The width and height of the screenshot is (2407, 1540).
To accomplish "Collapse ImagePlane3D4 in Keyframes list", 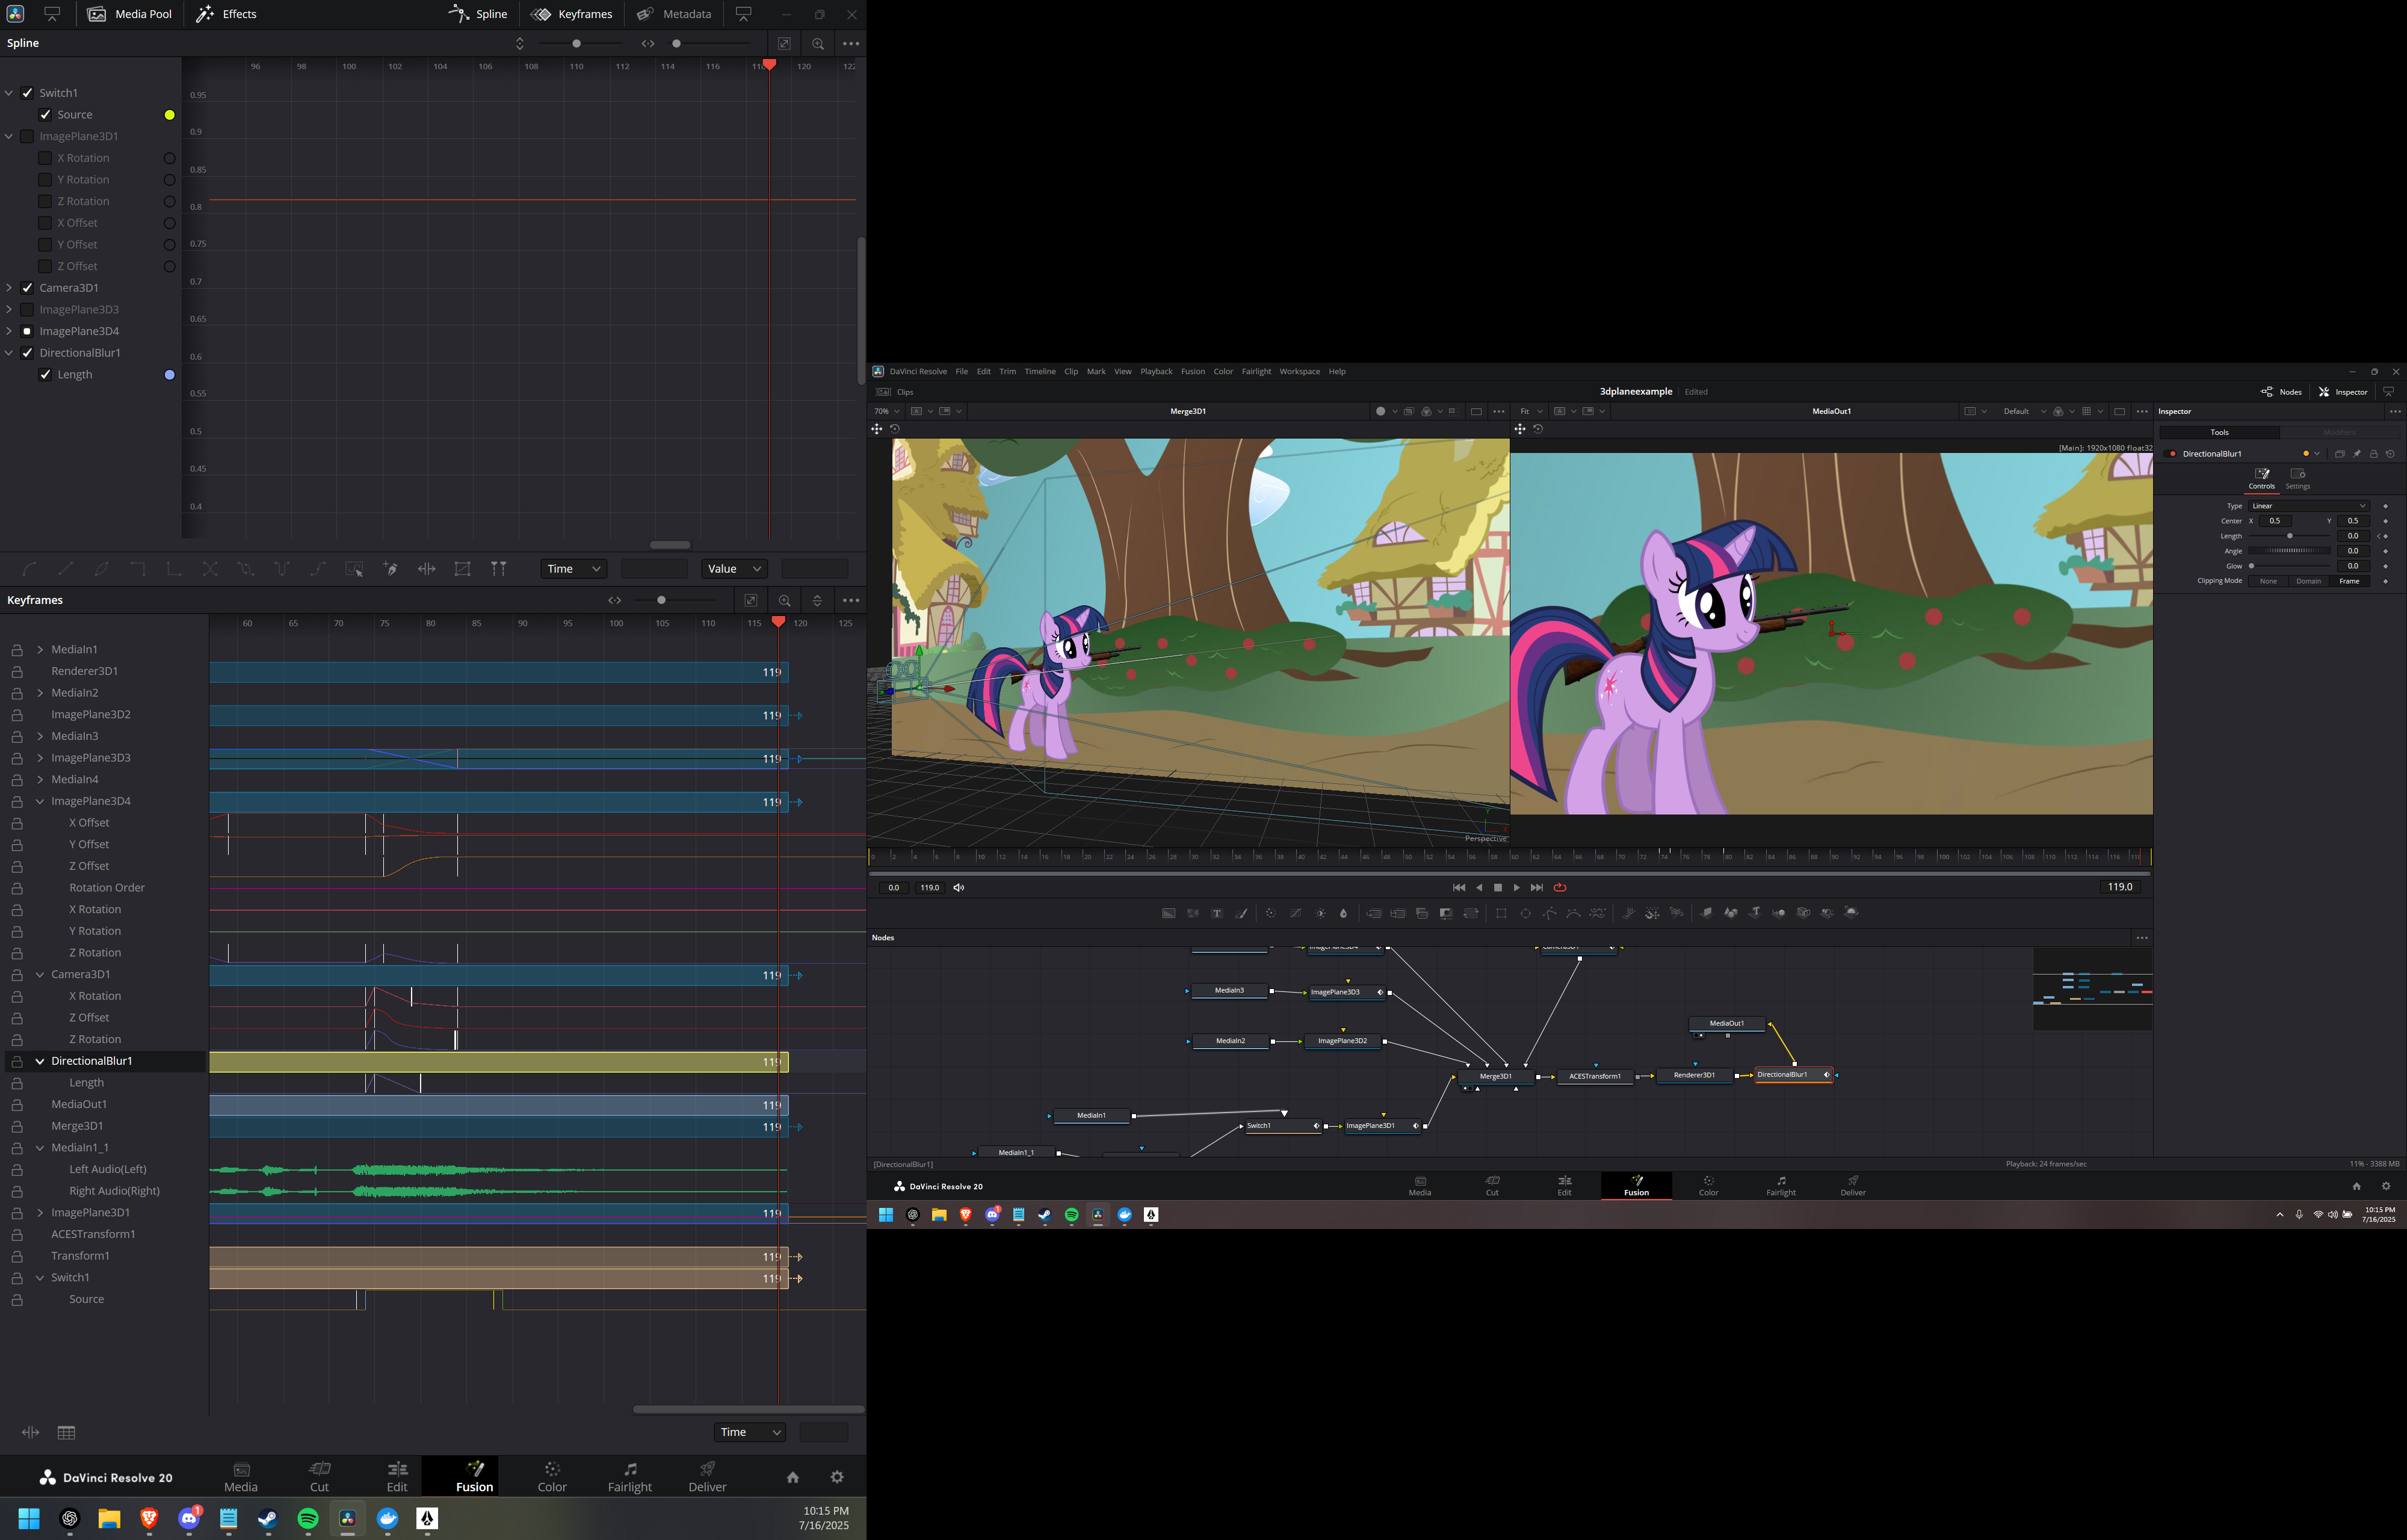I will [40, 801].
